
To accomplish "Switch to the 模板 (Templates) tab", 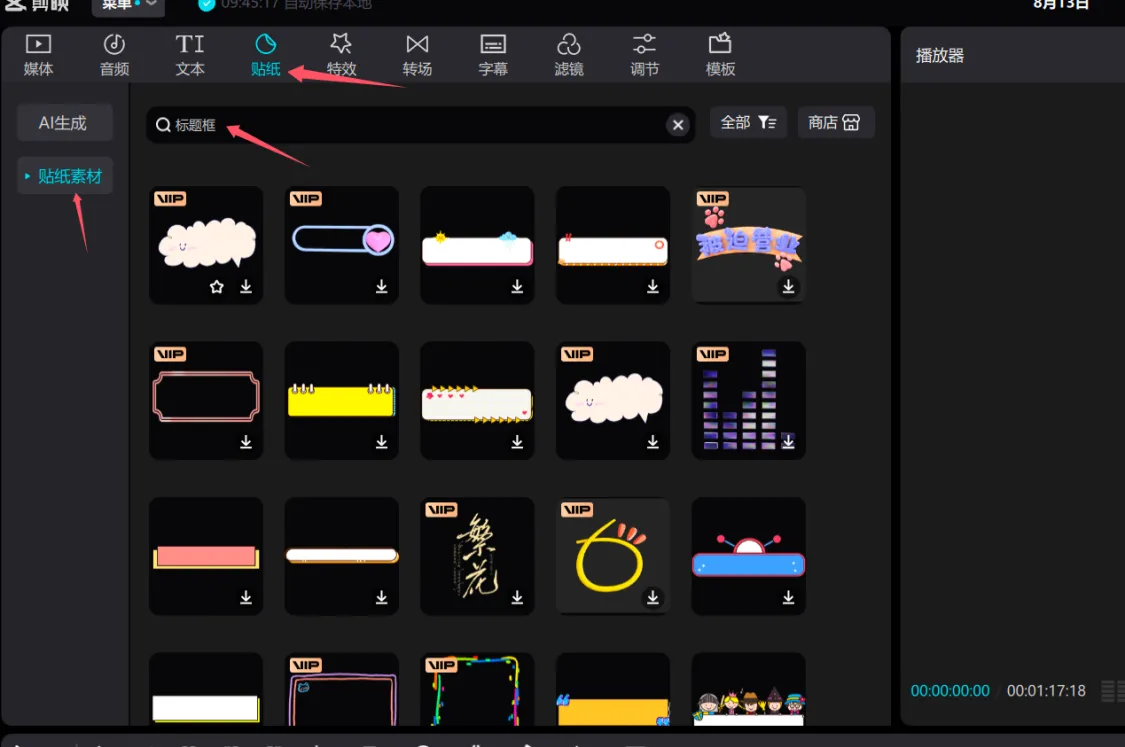I will tap(720, 55).
